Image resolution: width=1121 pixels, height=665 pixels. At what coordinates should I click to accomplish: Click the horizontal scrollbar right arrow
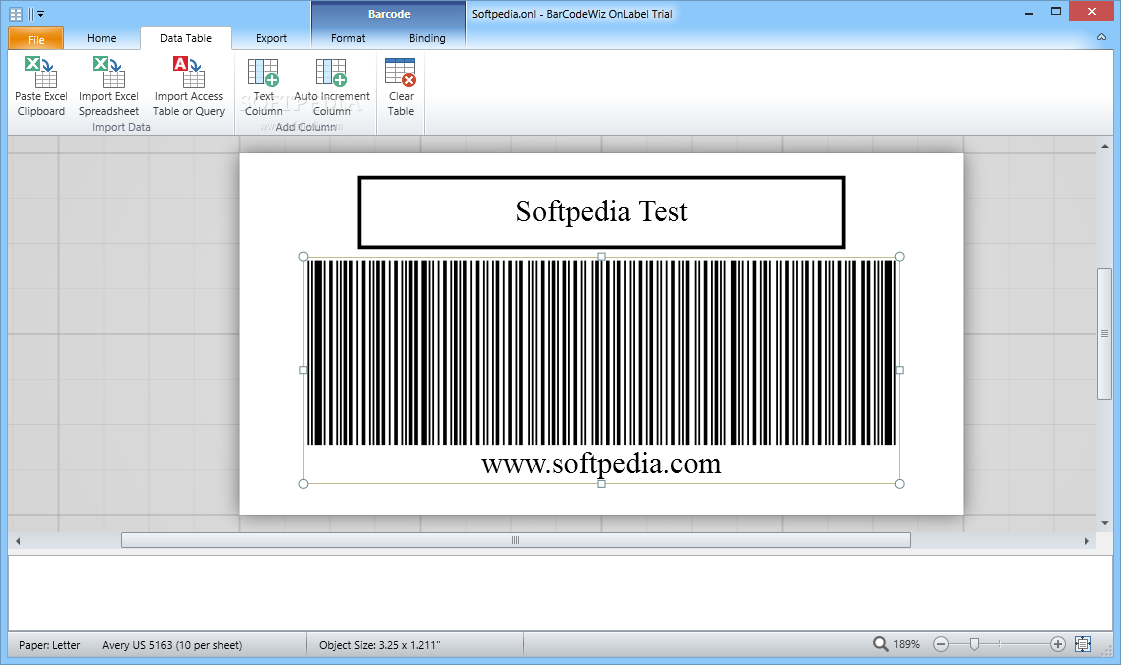[x=1087, y=541]
